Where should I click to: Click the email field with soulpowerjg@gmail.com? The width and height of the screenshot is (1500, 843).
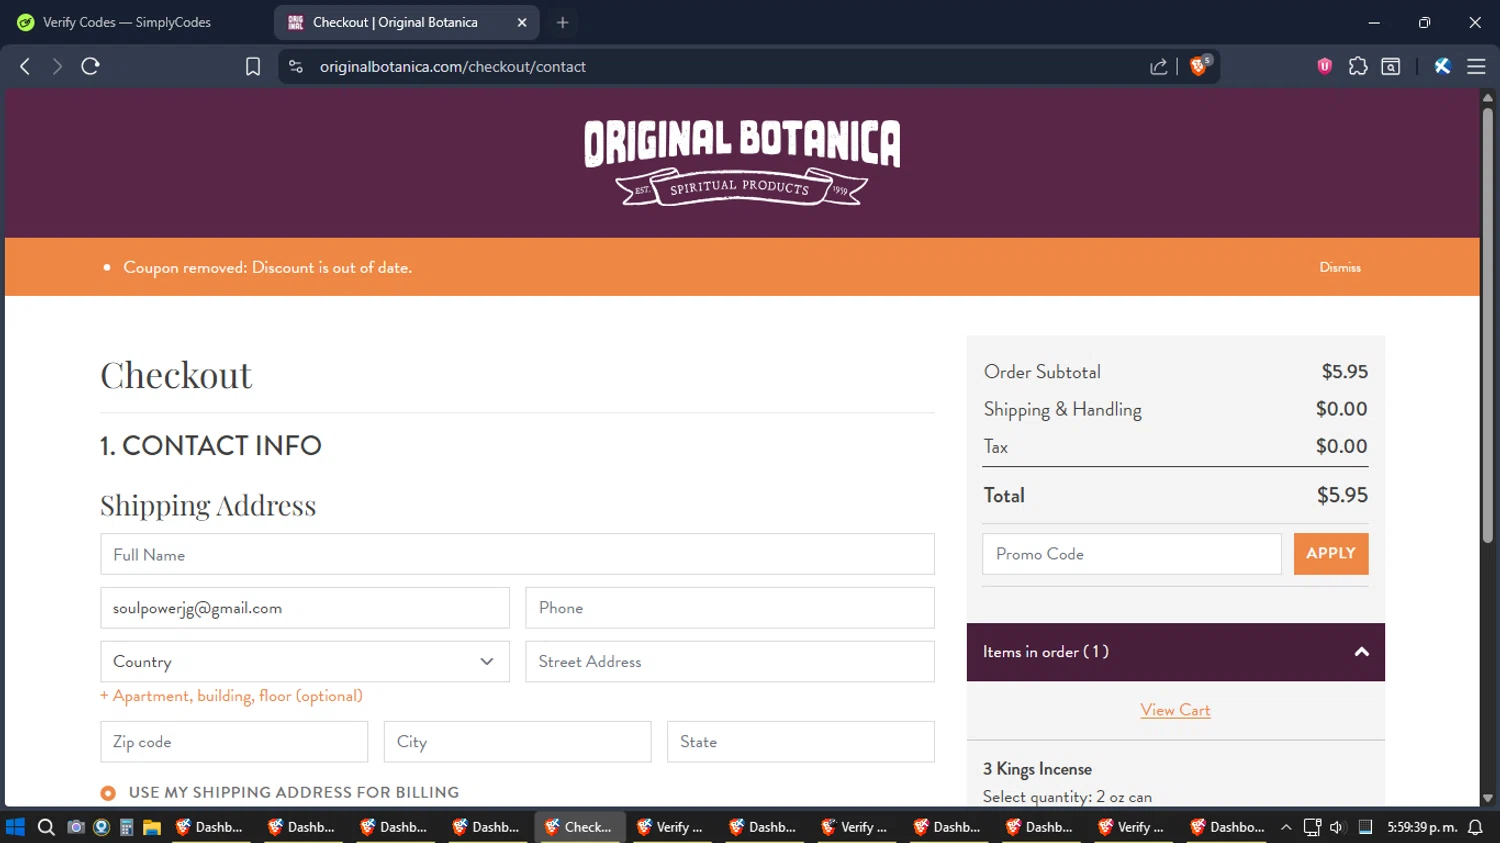305,608
